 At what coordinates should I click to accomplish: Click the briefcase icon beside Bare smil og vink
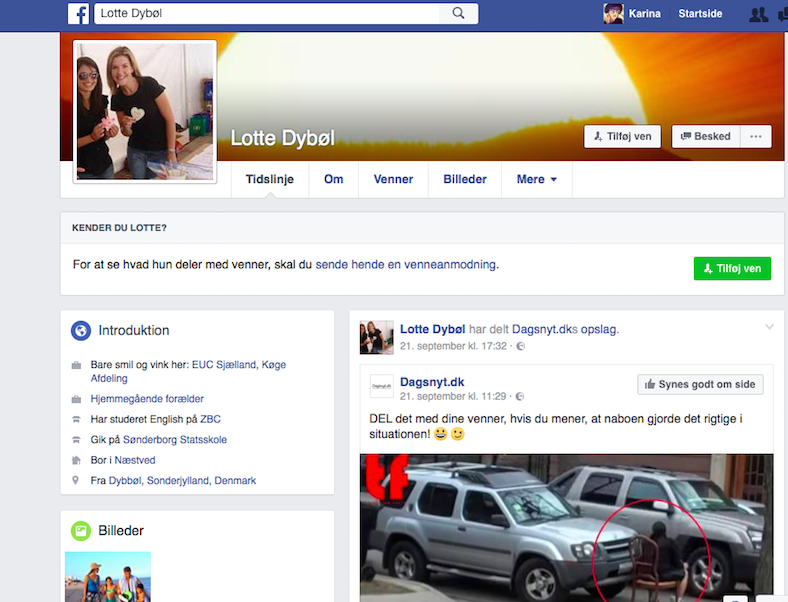(x=76, y=365)
